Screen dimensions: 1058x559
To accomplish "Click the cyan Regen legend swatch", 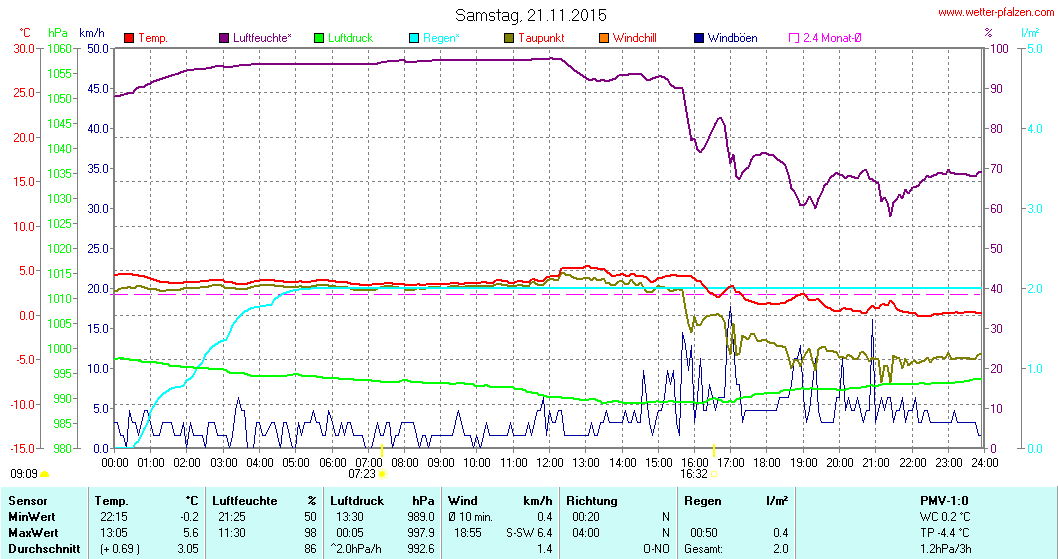I will (x=414, y=38).
